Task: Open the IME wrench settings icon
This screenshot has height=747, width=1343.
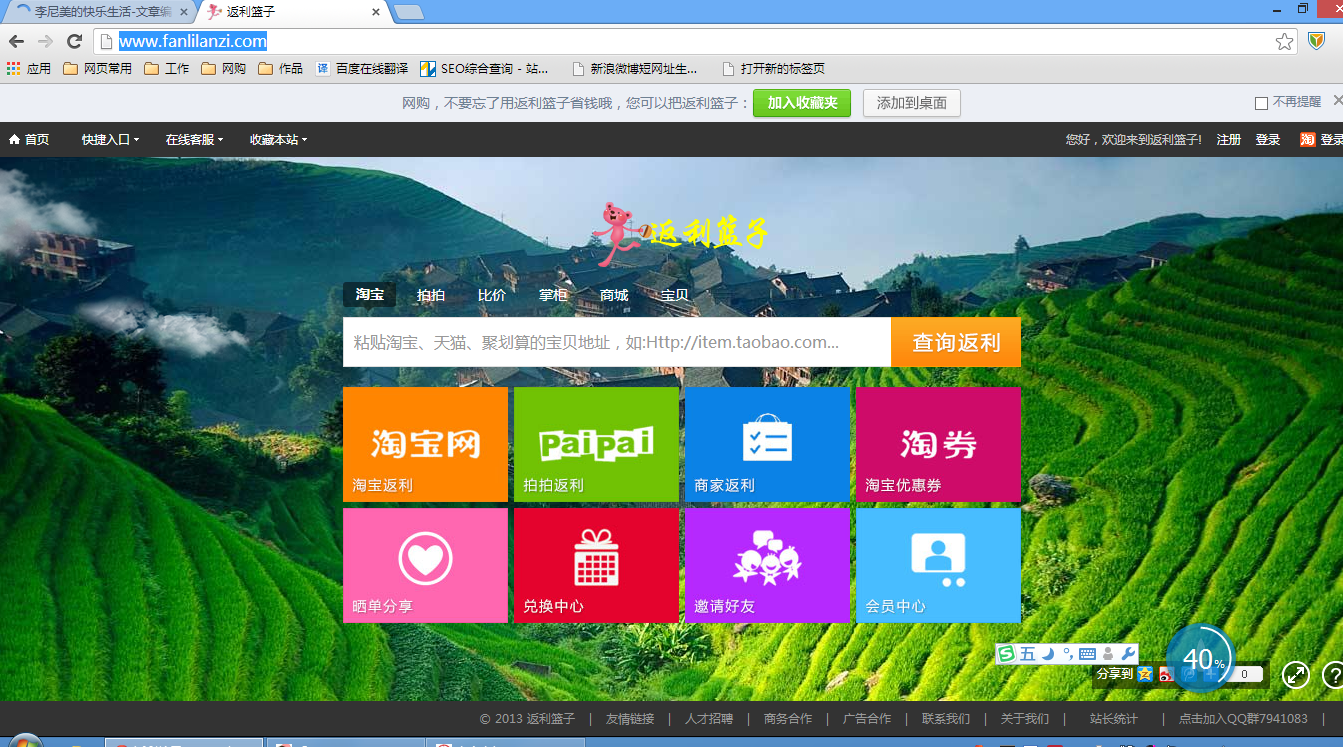Action: coord(1127,654)
